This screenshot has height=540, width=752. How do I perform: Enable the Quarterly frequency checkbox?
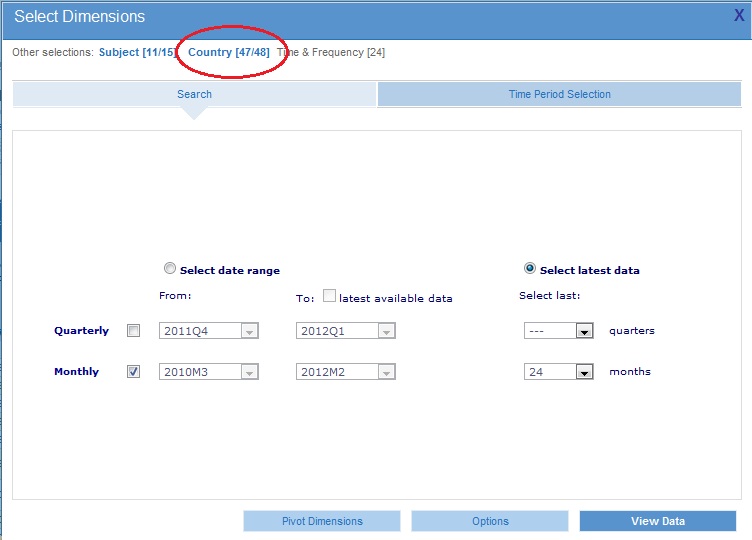(134, 331)
